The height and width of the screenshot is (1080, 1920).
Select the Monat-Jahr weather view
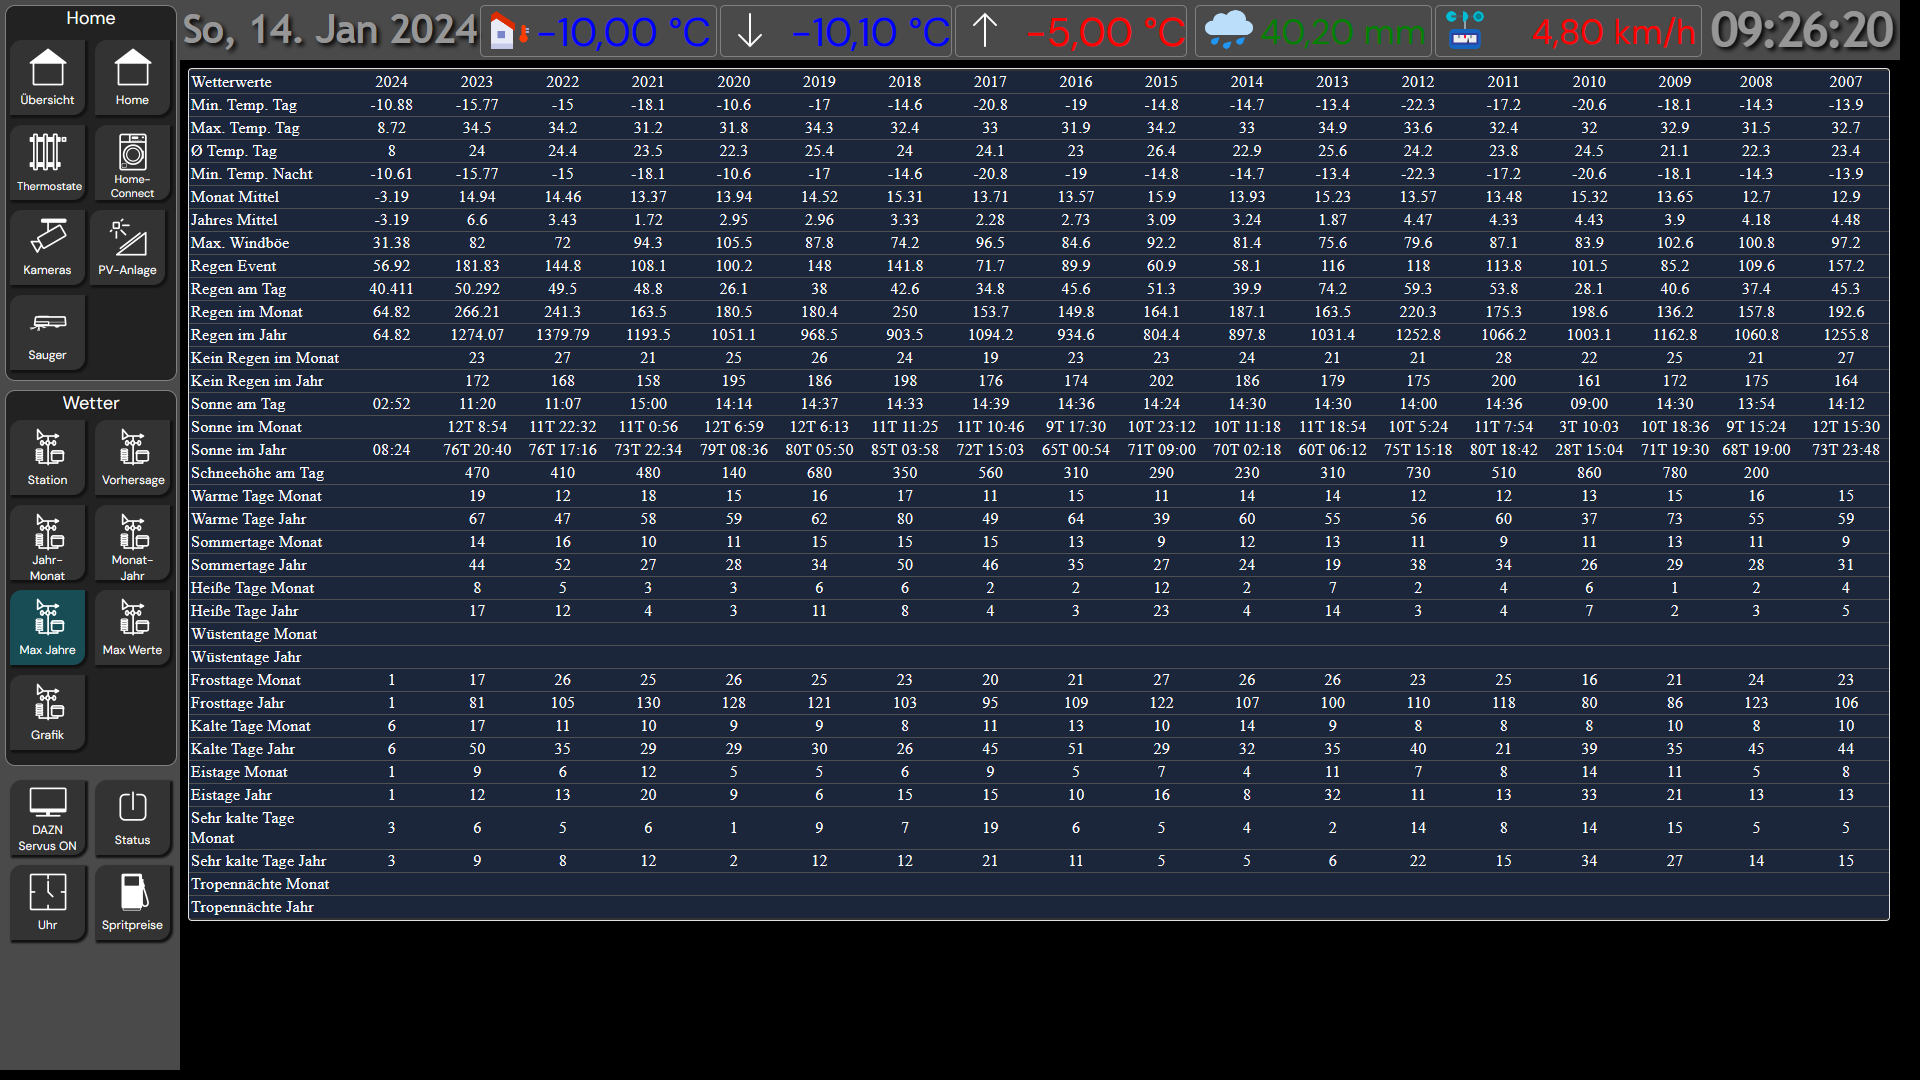click(x=133, y=543)
